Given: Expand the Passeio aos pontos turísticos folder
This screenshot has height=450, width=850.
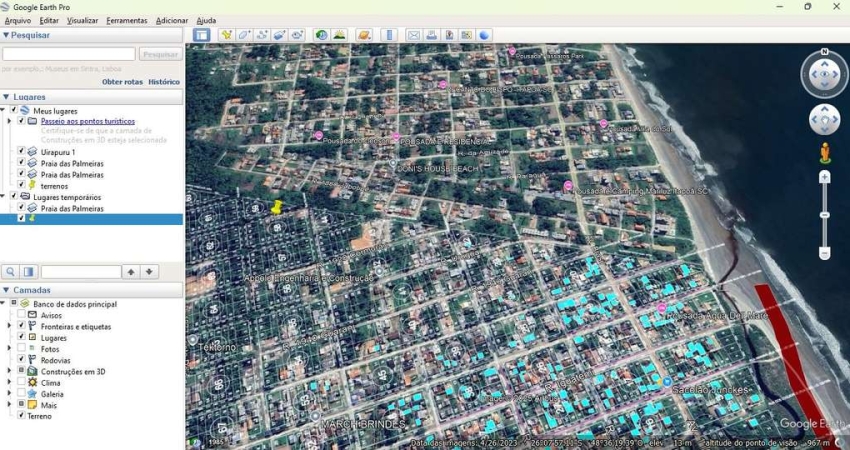Looking at the screenshot, I should coord(9,121).
